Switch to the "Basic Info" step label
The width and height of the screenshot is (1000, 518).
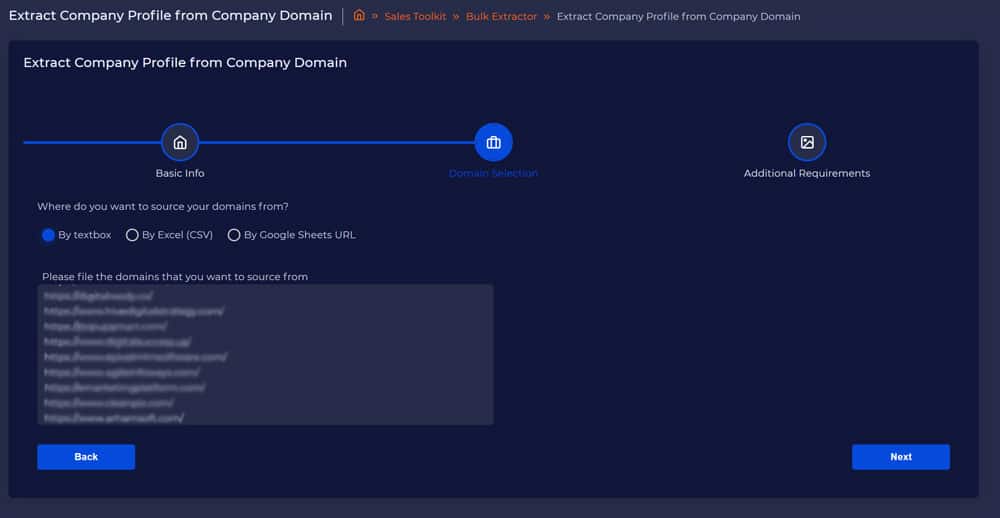180,173
